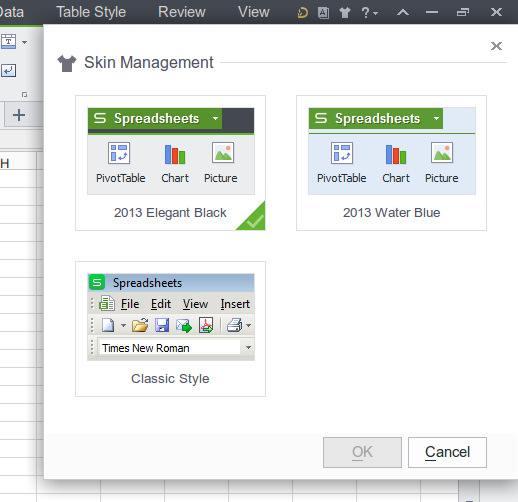
Task: Confirm with the OK button
Action: (x=362, y=452)
